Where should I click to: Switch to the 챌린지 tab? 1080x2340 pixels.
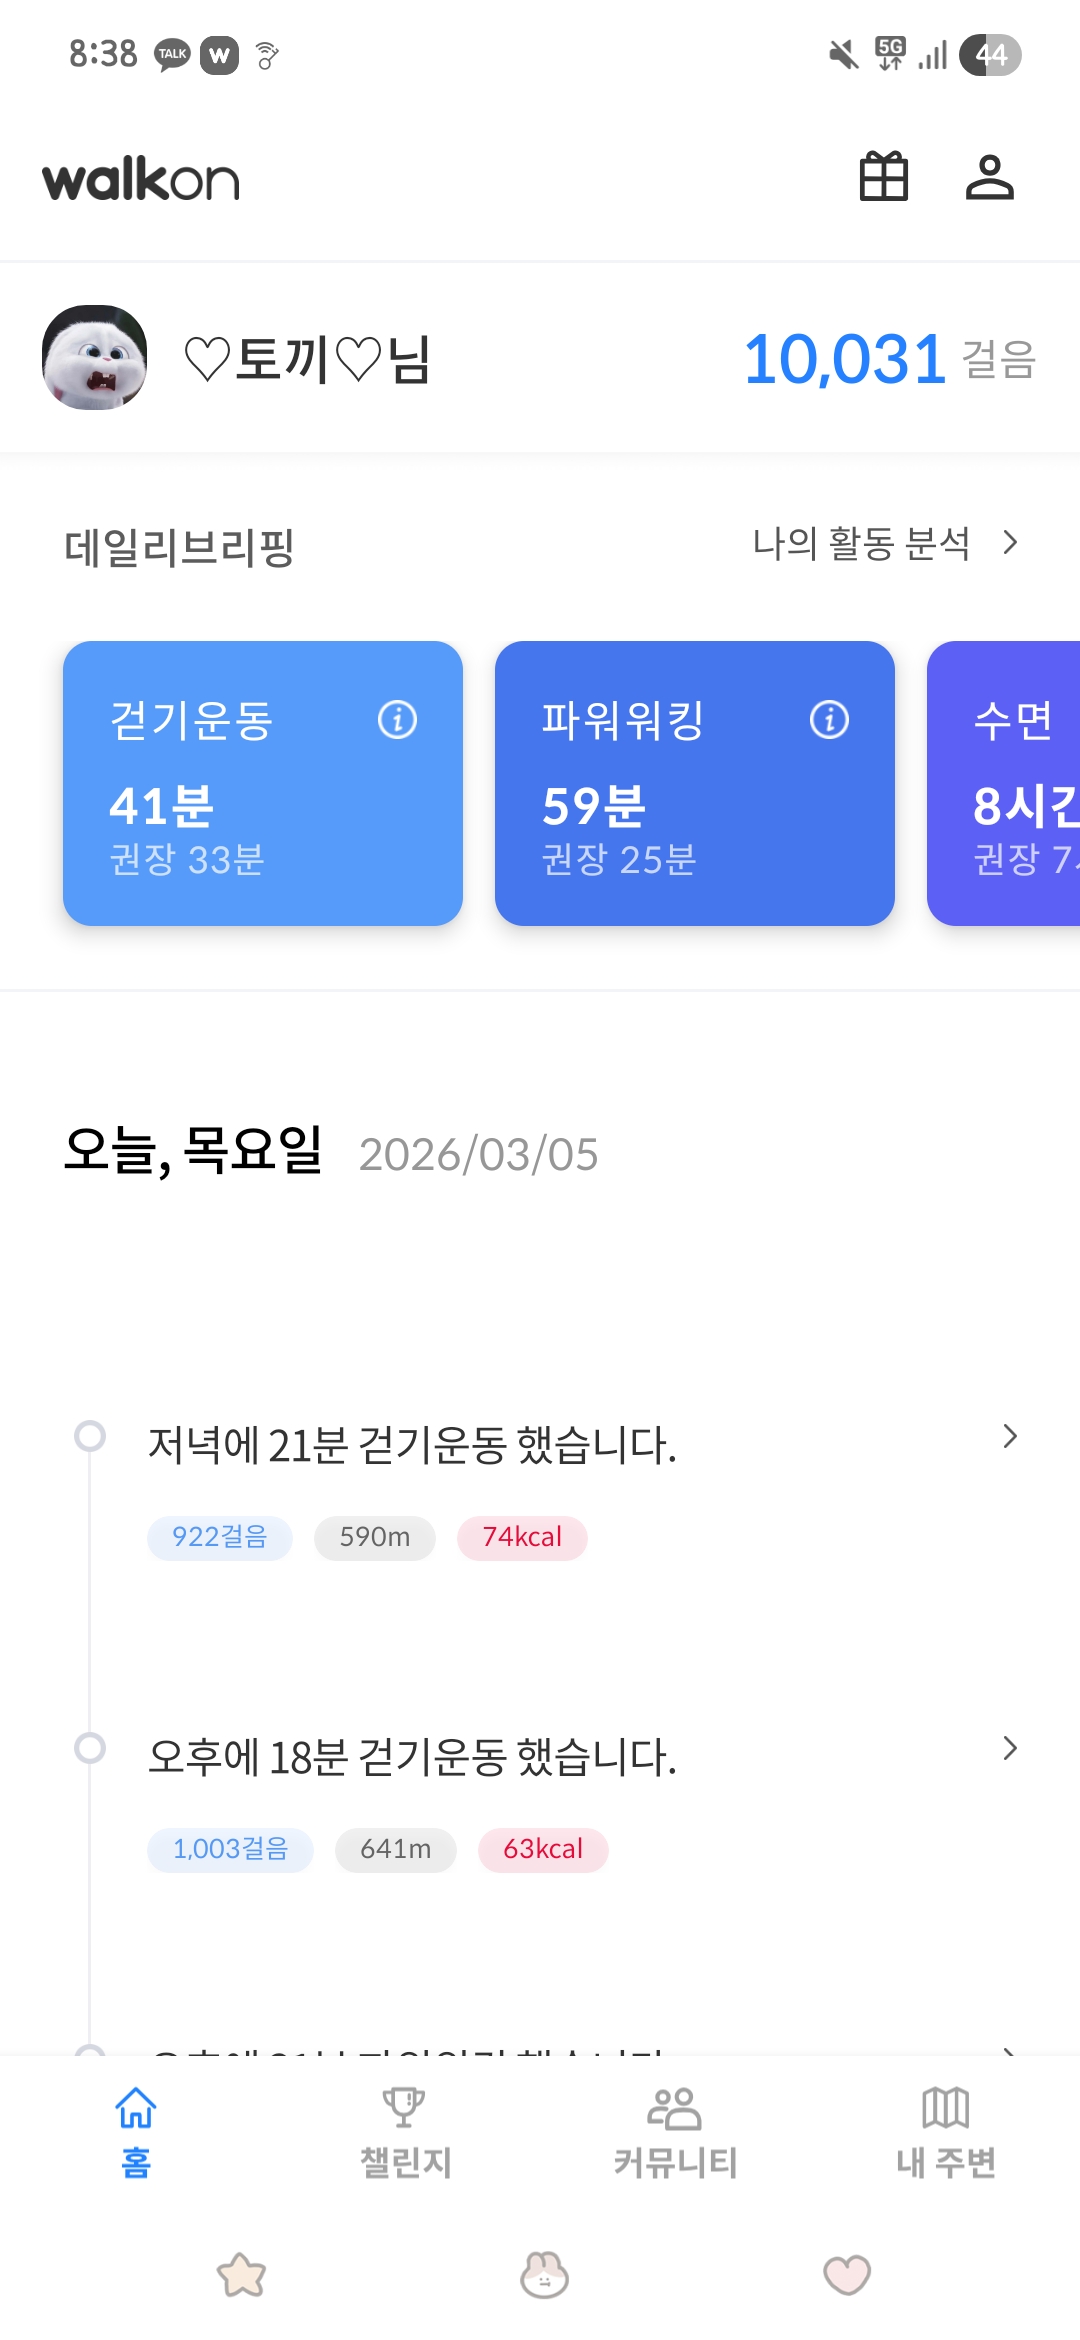(x=405, y=2132)
